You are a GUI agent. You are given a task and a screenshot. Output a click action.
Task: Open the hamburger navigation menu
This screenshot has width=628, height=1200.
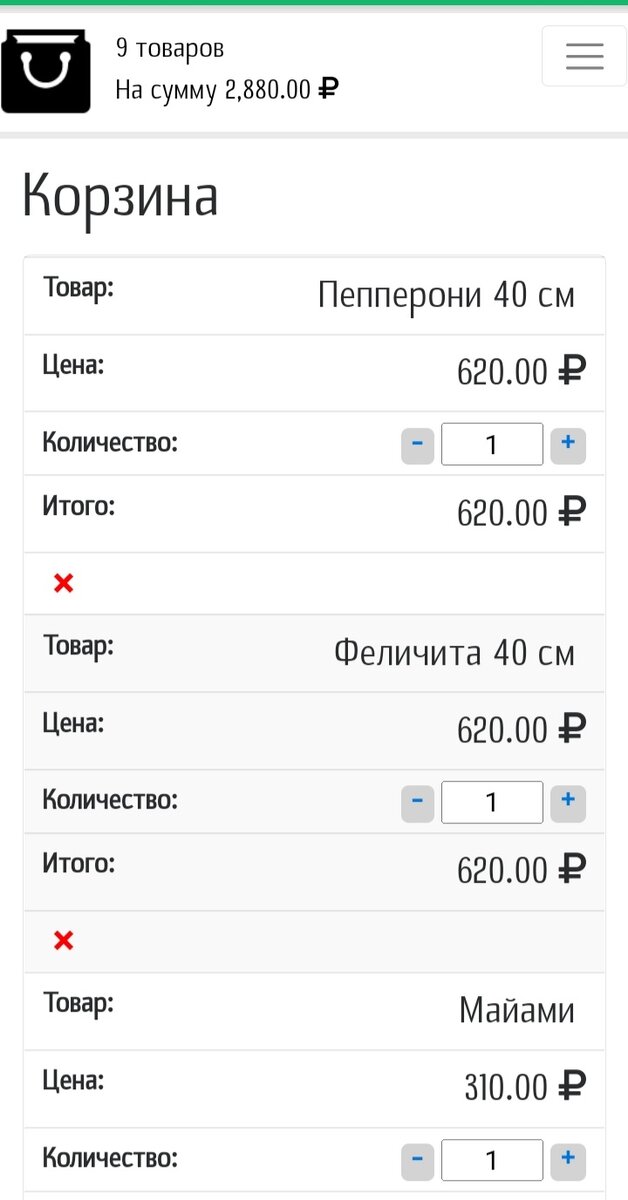click(584, 56)
